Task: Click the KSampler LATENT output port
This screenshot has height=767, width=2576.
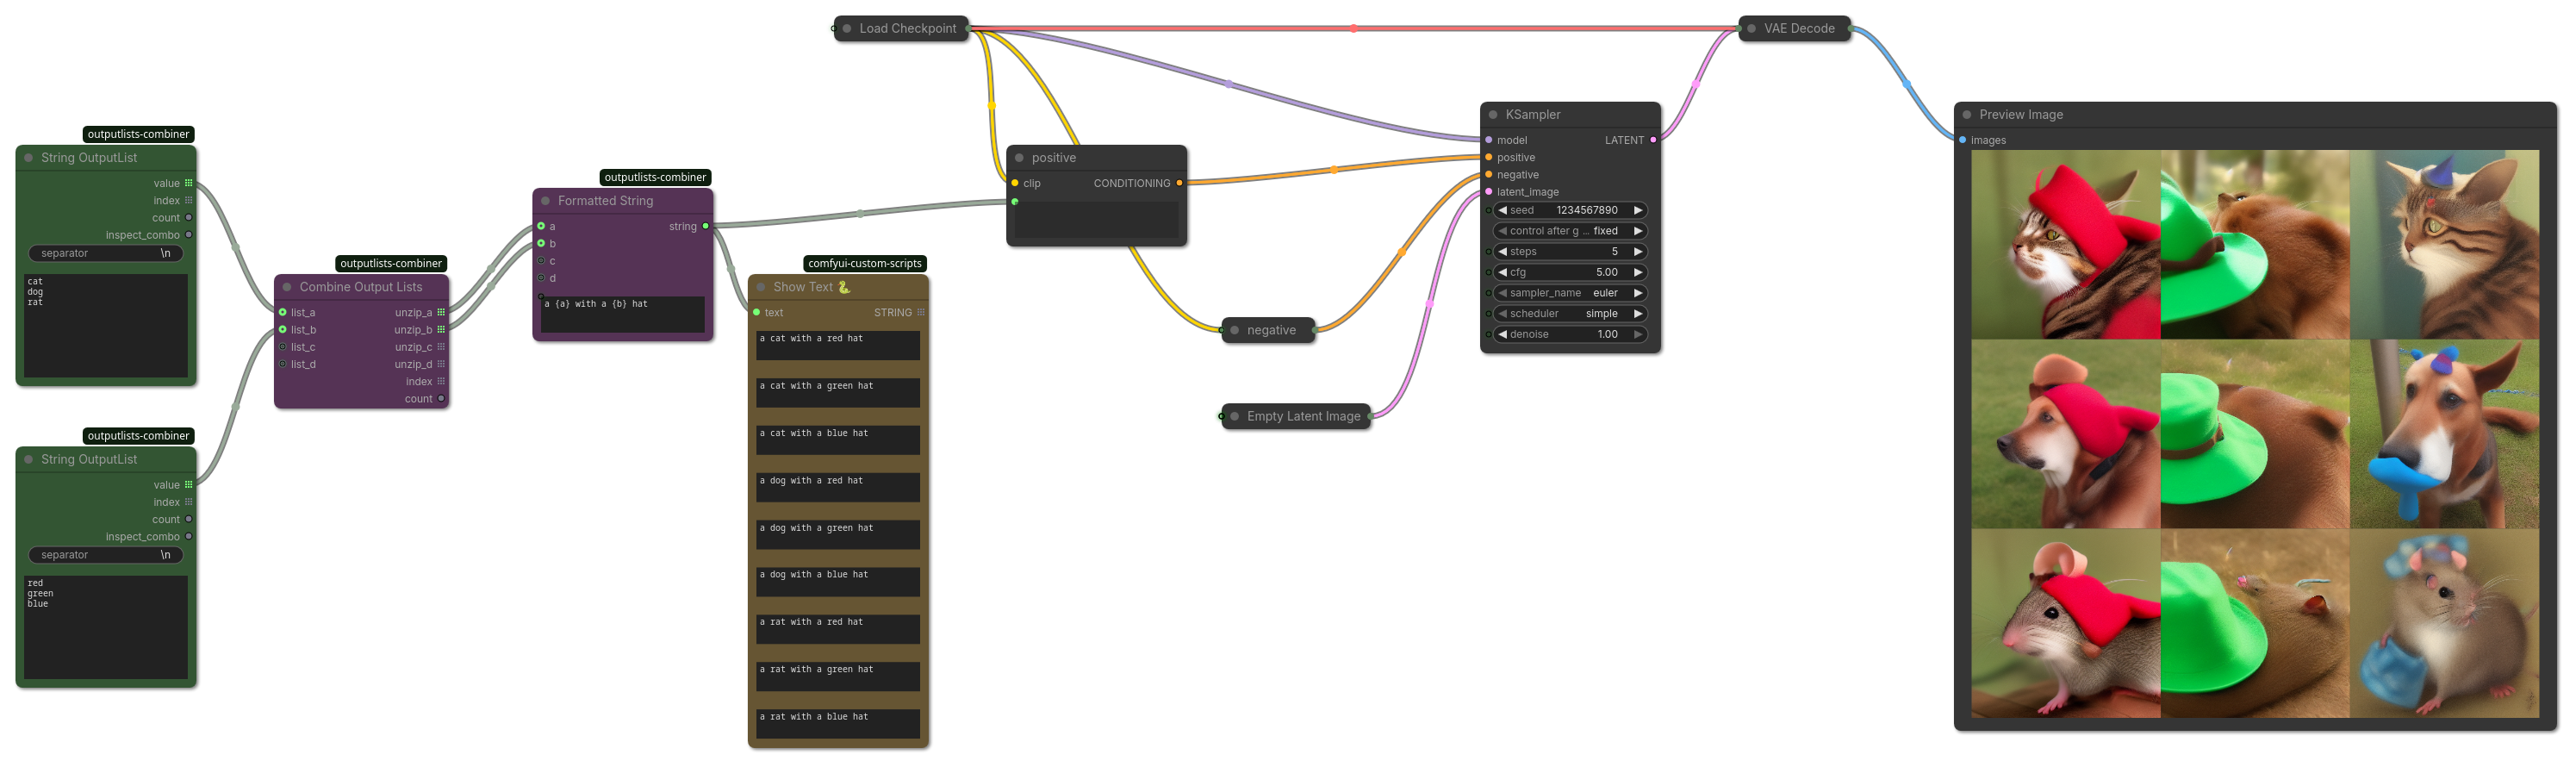Action: pyautogui.click(x=1653, y=140)
